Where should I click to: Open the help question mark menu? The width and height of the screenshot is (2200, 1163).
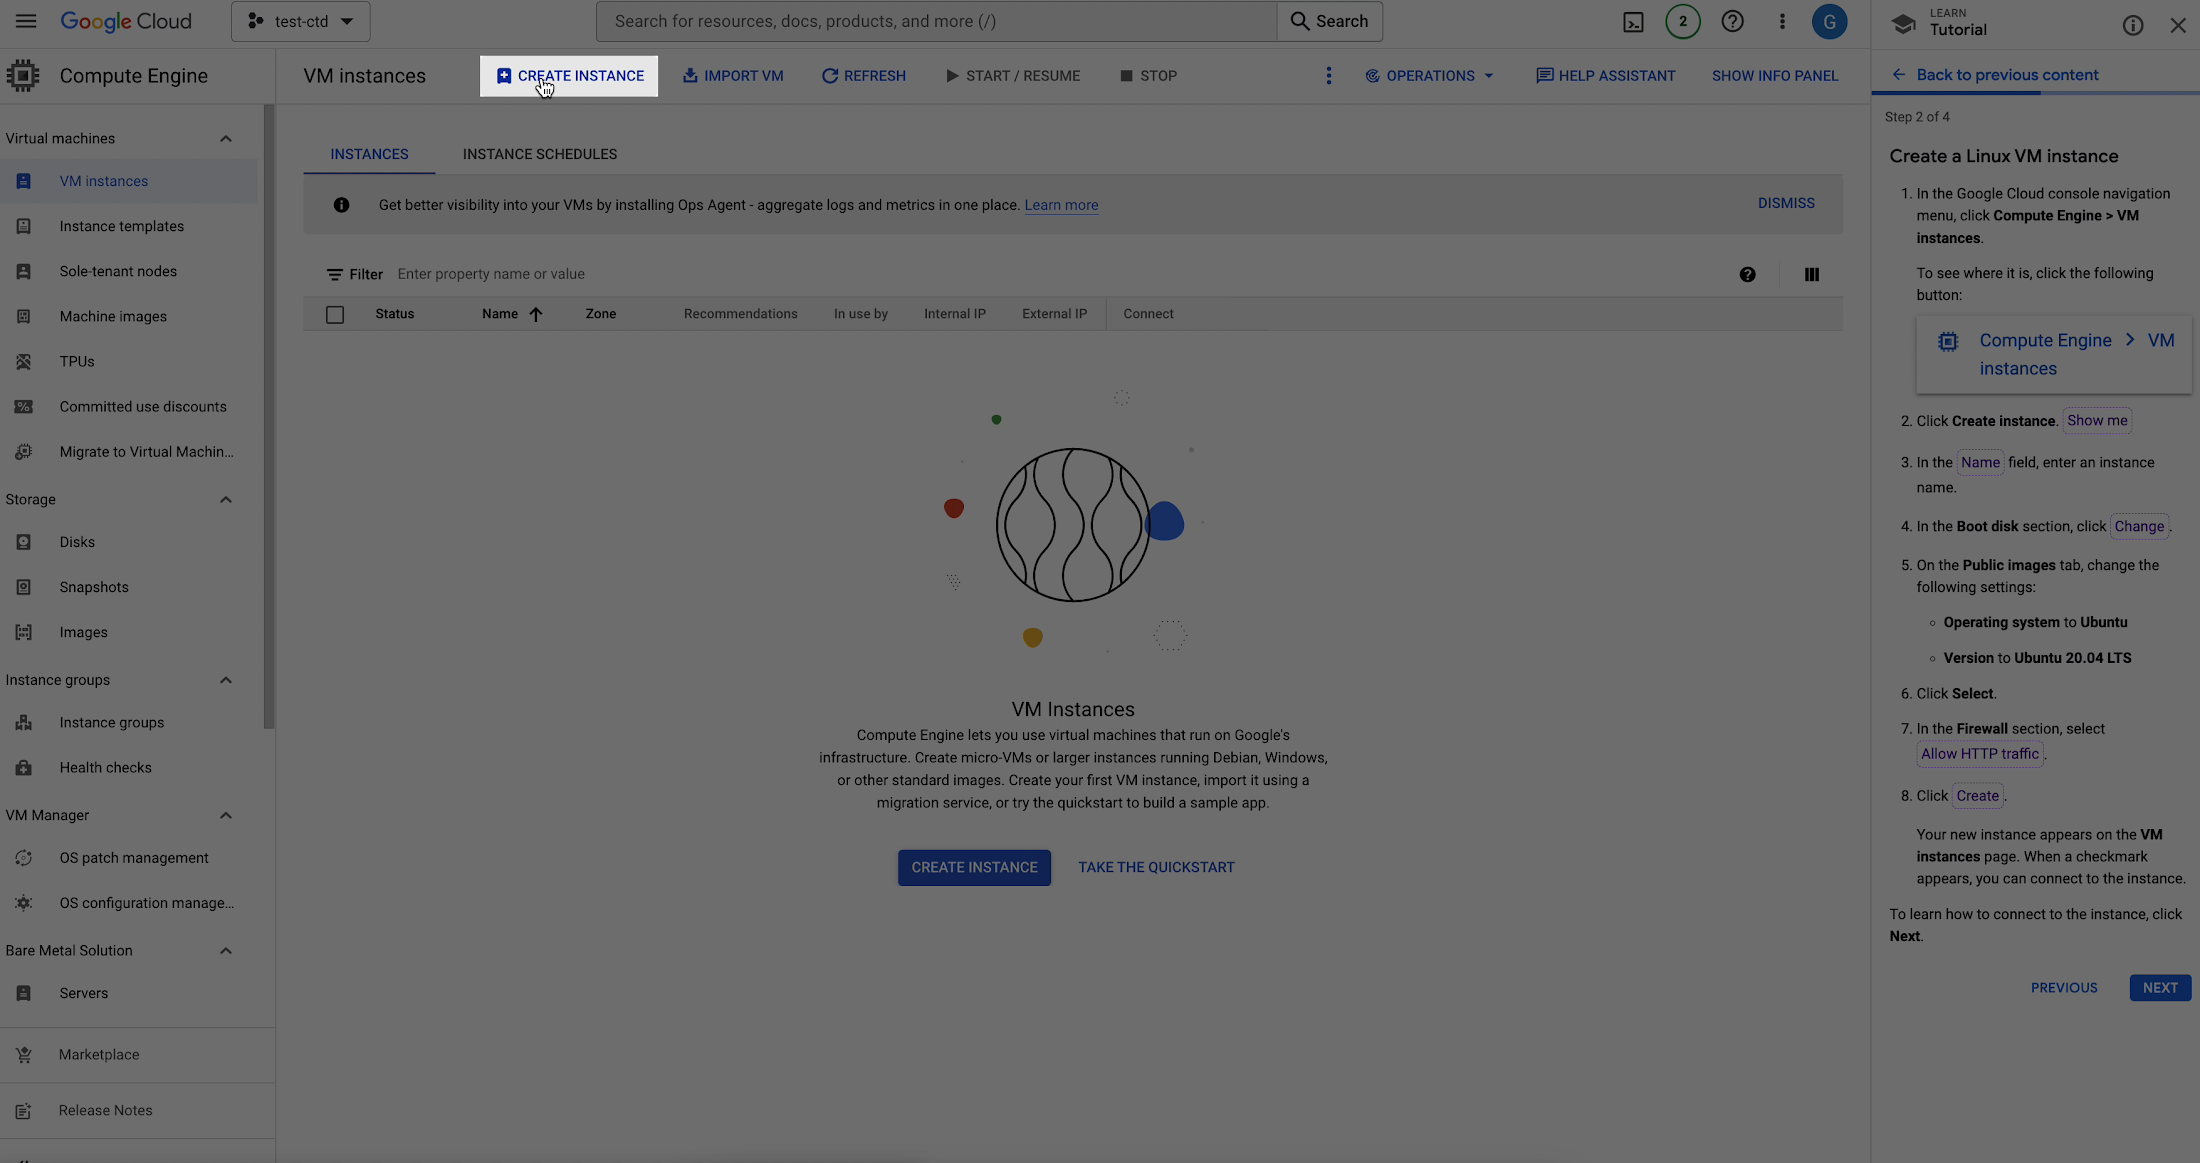(x=1732, y=21)
